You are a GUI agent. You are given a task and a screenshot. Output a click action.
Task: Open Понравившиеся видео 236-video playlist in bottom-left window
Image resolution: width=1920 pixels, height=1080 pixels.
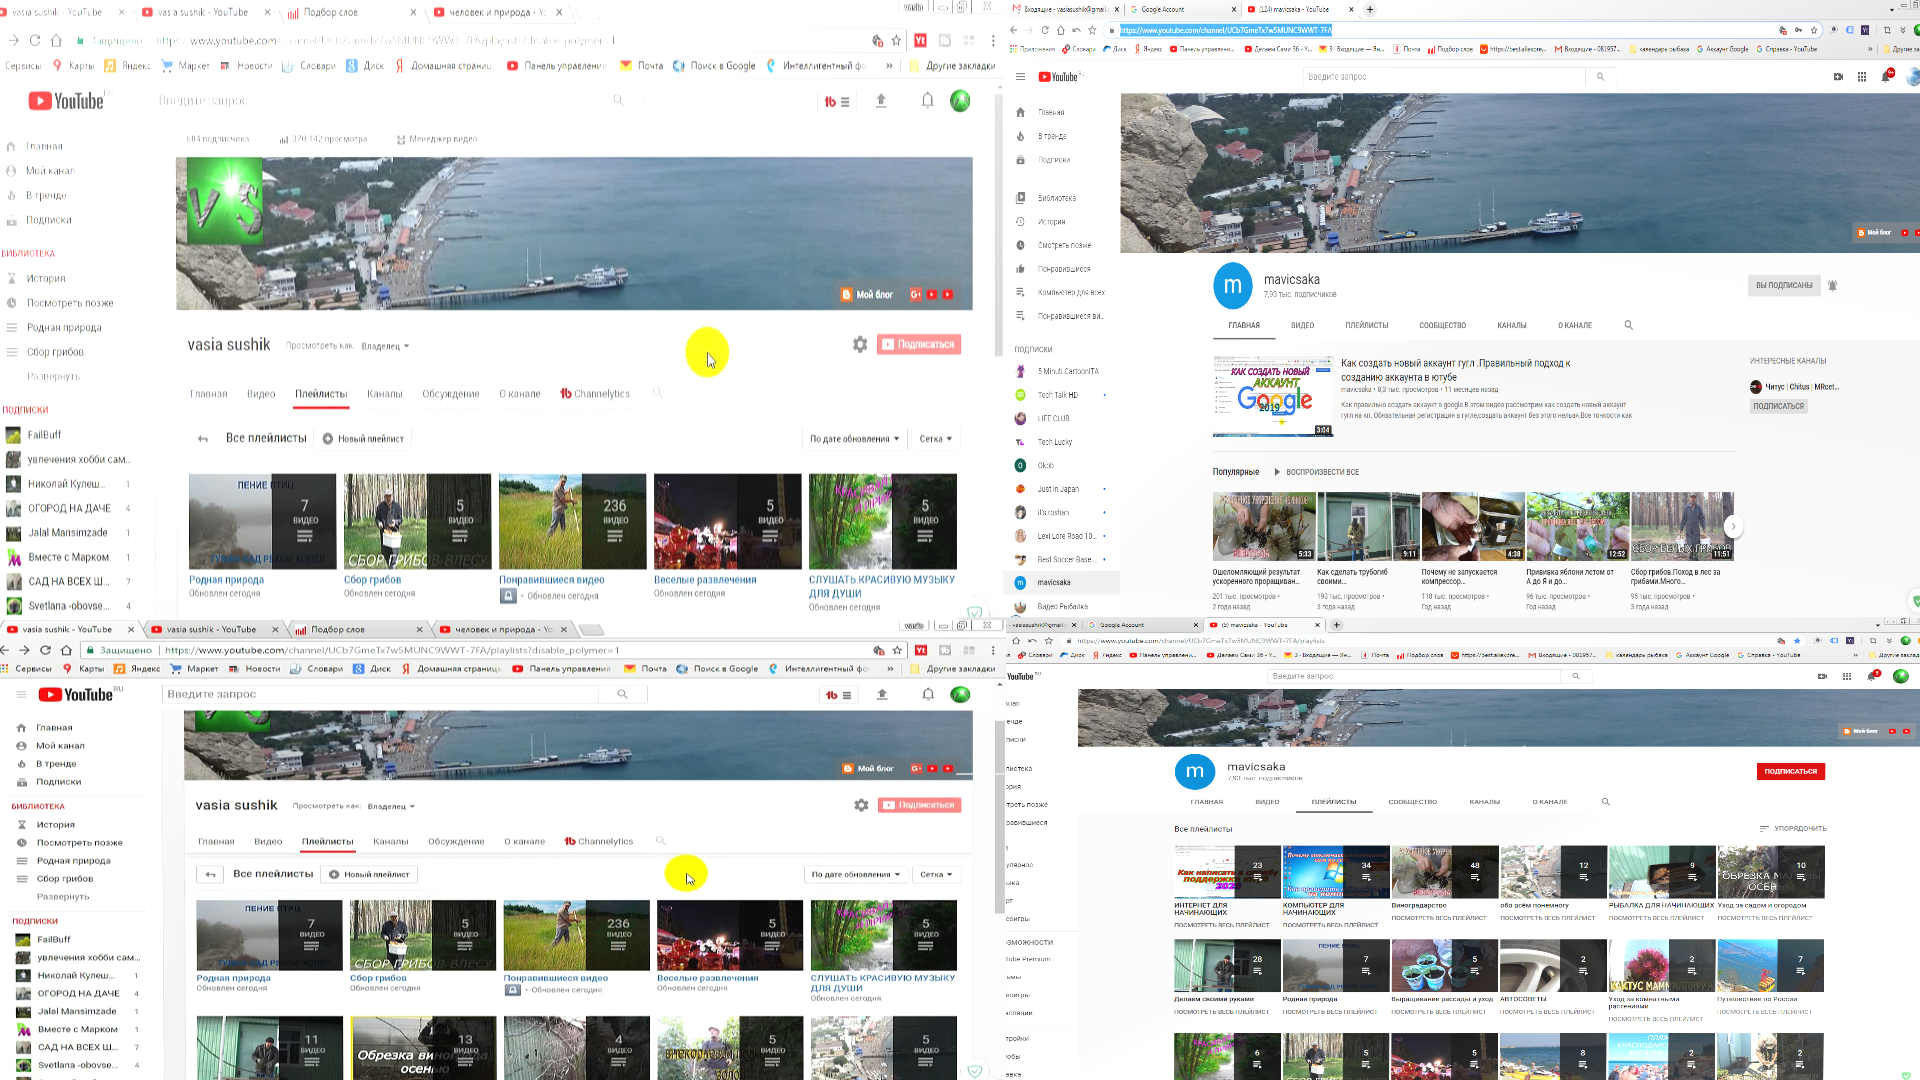[576, 936]
